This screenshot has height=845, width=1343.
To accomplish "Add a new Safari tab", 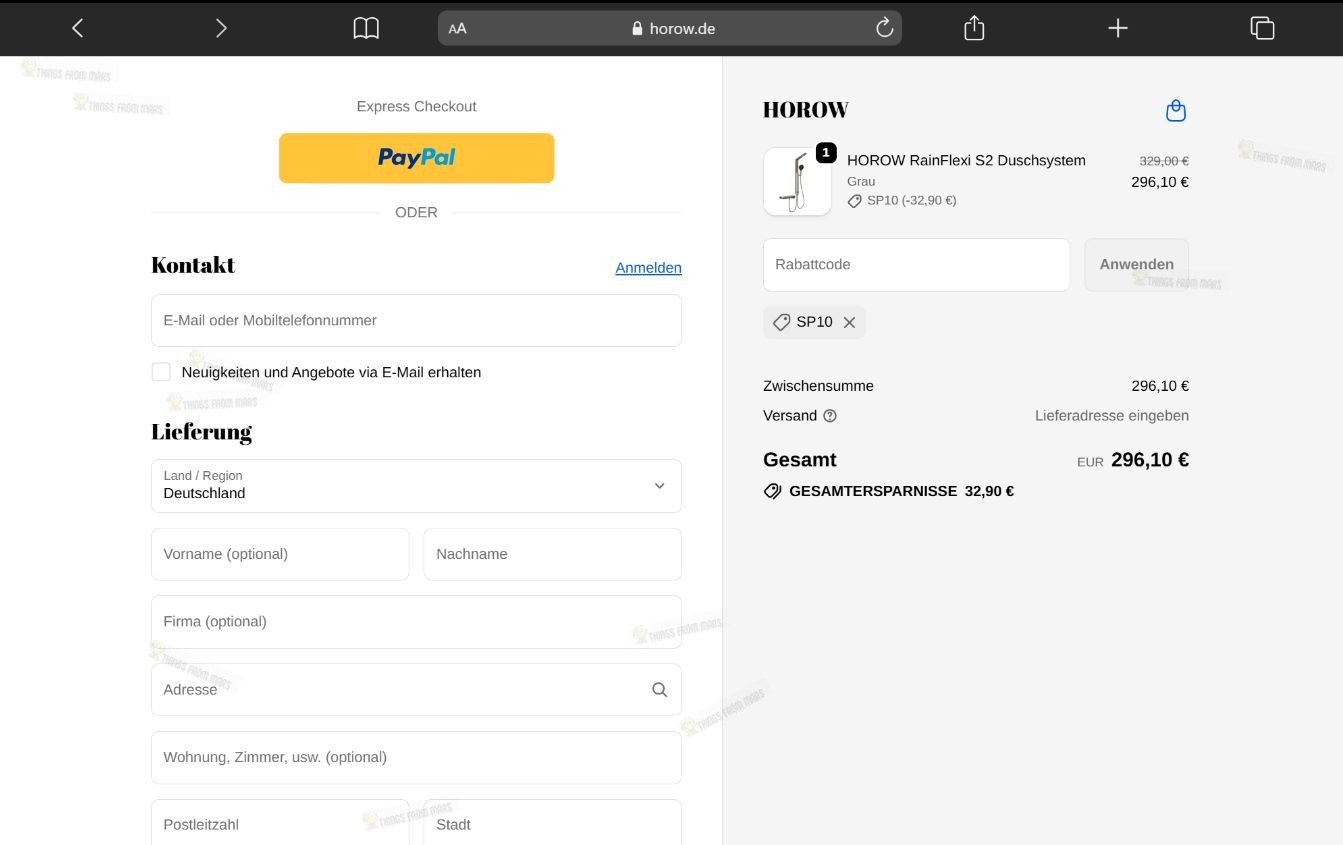I will (1118, 28).
